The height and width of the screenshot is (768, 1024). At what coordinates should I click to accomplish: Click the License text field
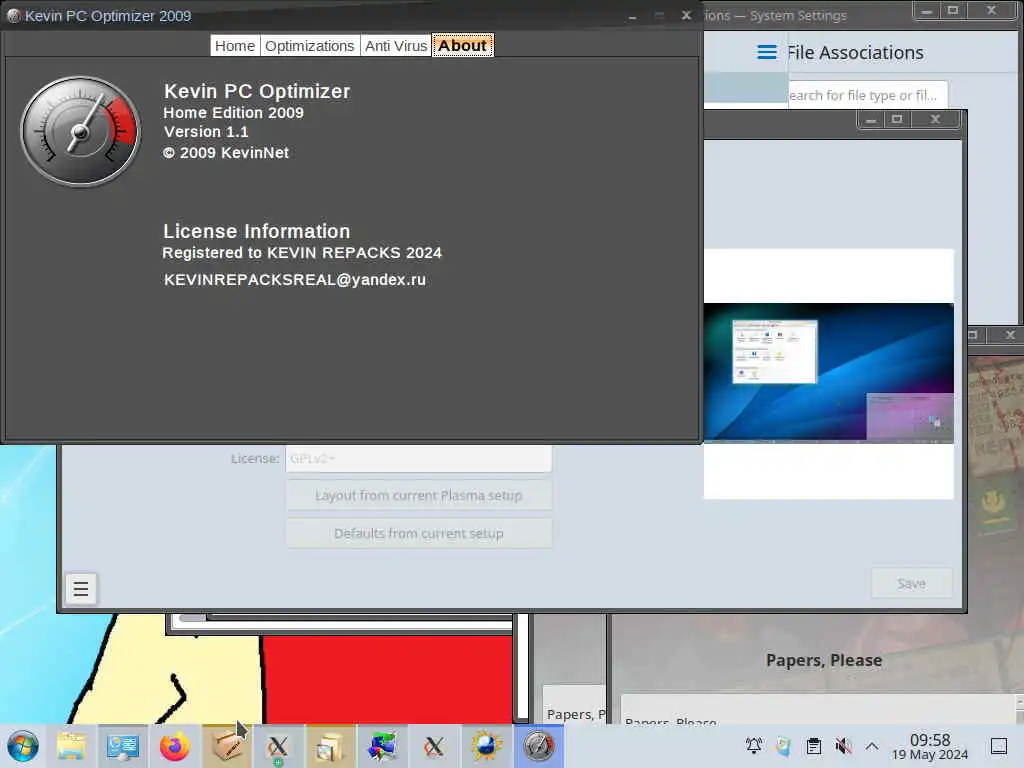(419, 458)
